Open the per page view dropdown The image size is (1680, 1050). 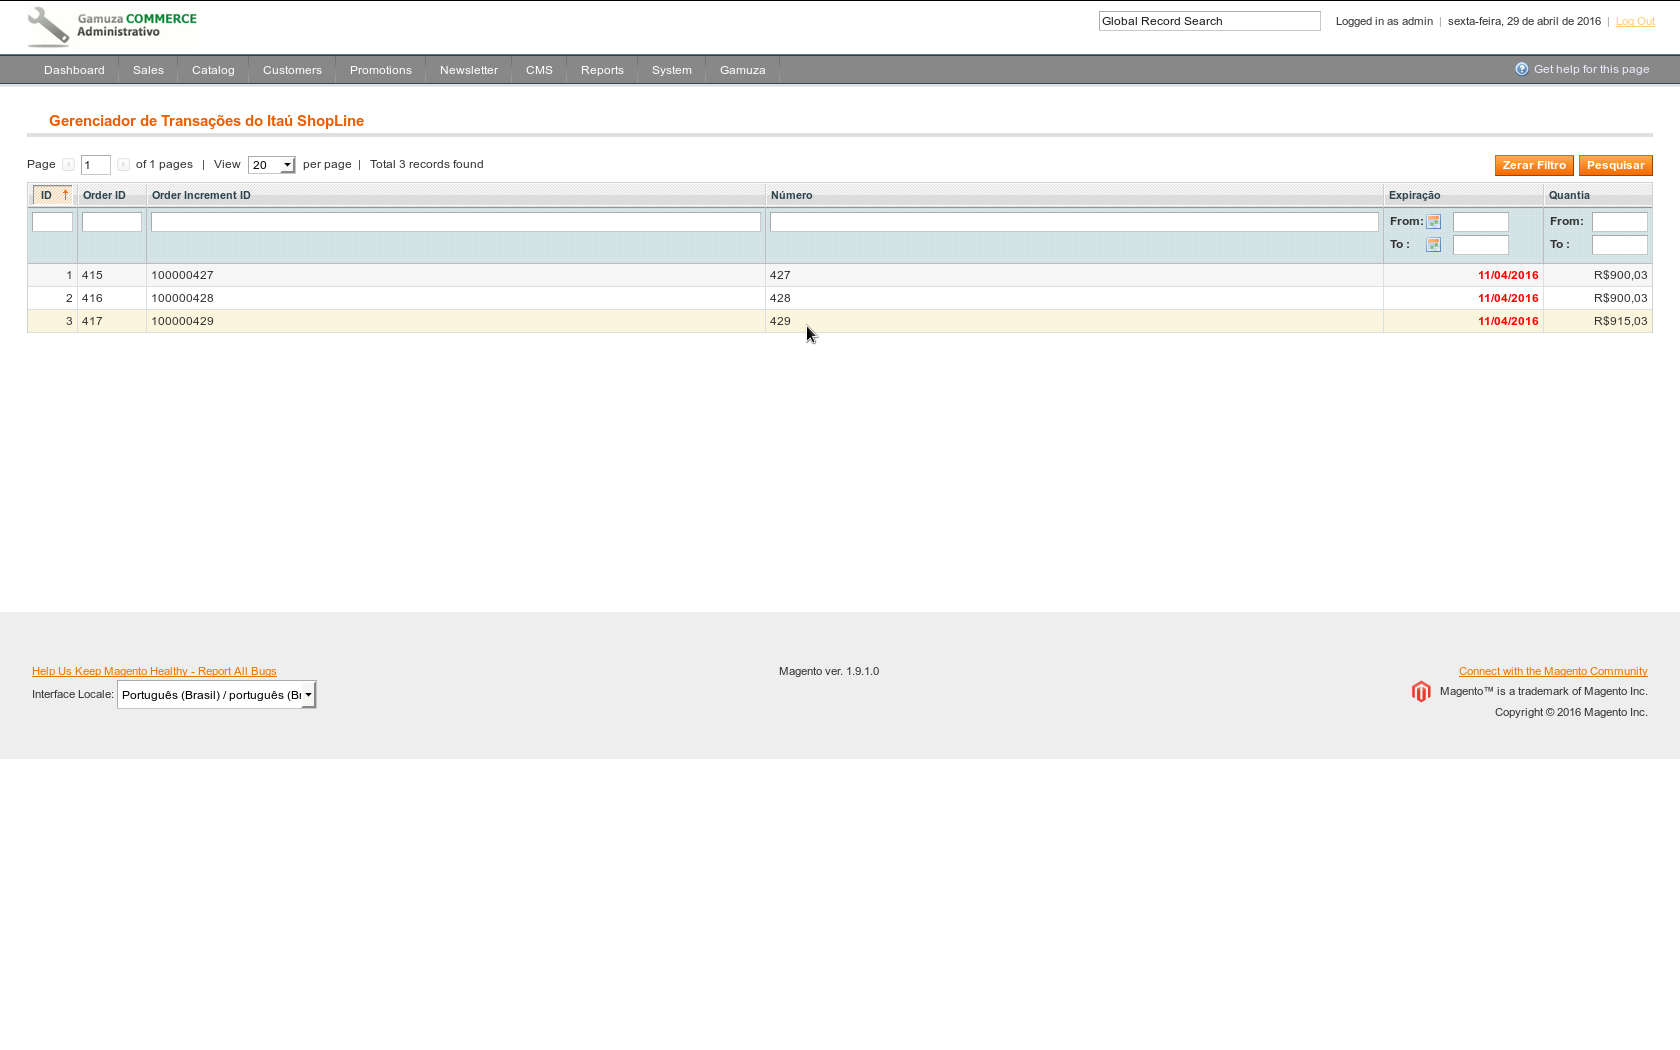click(x=272, y=165)
